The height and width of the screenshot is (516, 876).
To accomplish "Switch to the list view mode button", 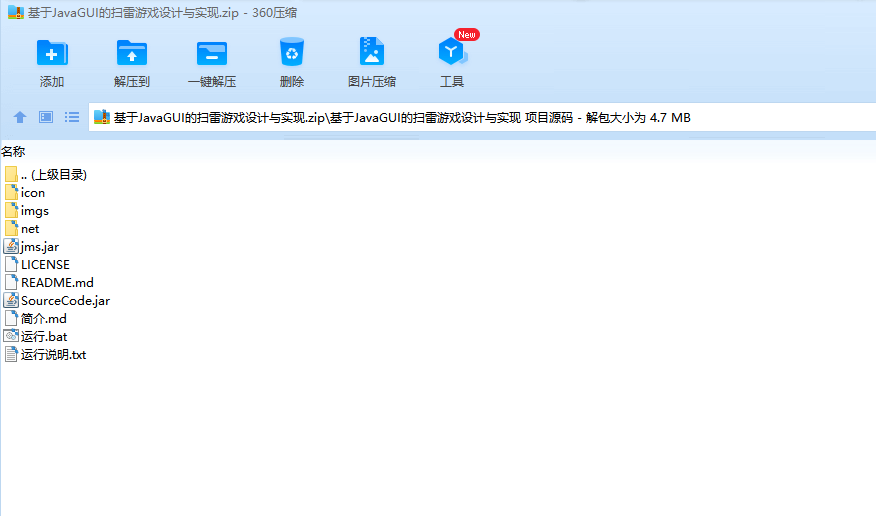I will (72, 117).
